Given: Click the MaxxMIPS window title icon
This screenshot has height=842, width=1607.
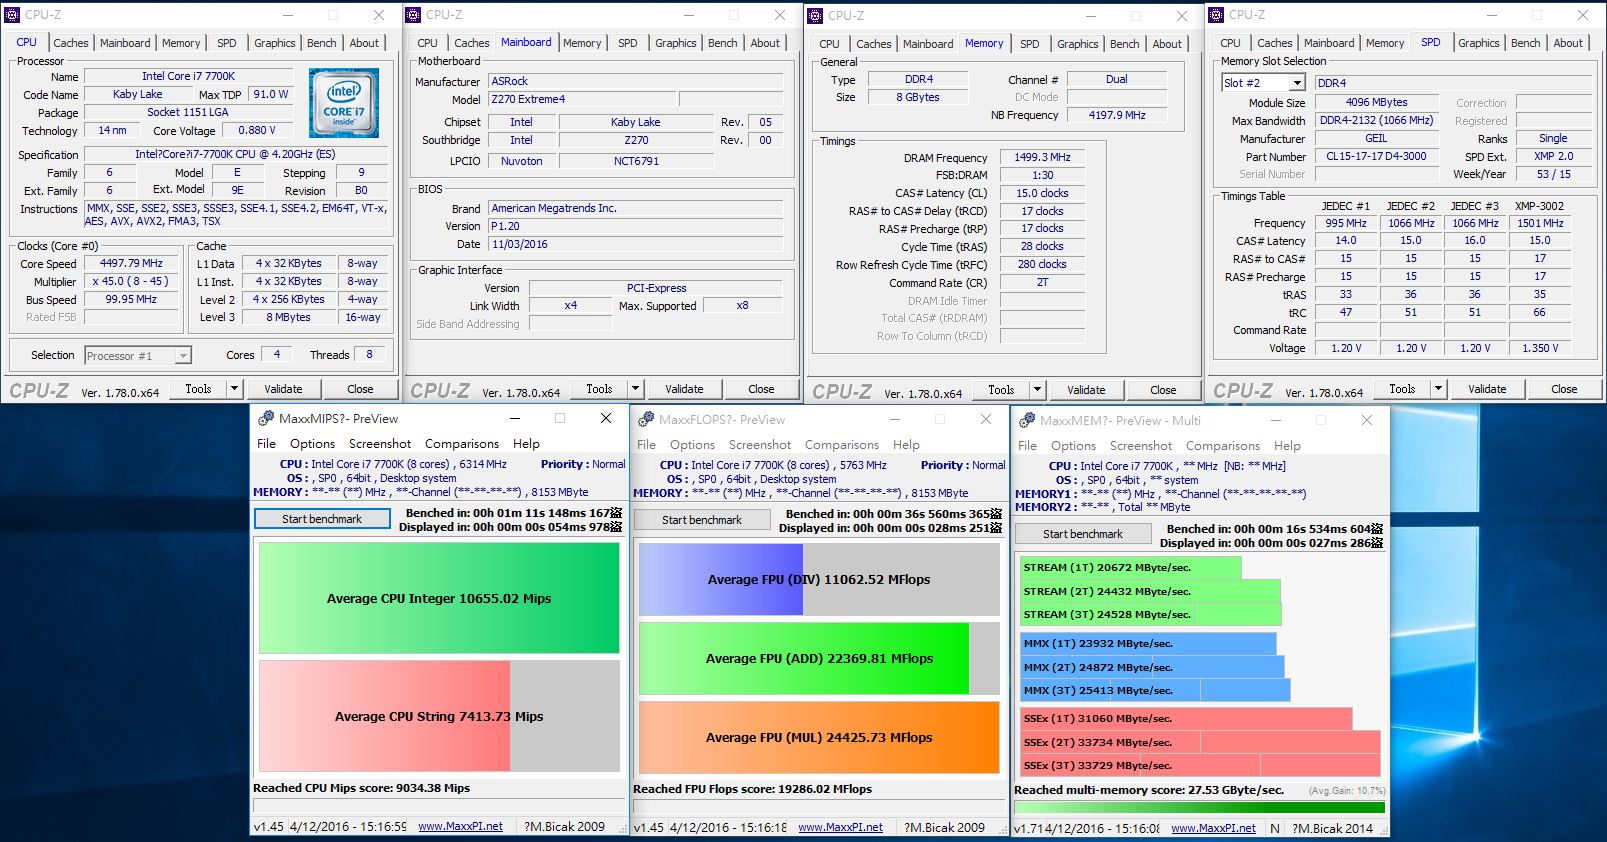Looking at the screenshot, I should [266, 418].
